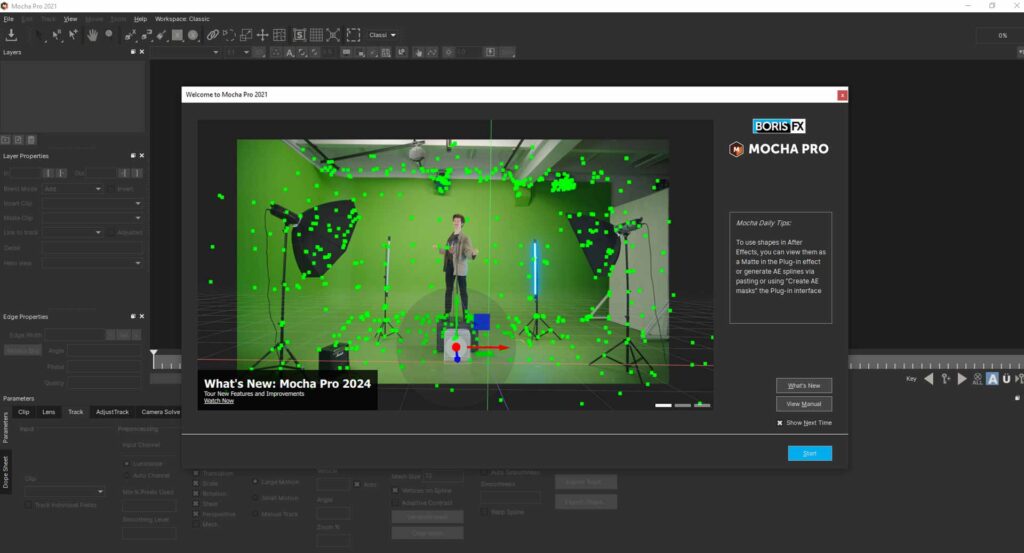The height and width of the screenshot is (553, 1024).
Task: Enable Track Individual Fields checkbox
Action: click(28, 505)
